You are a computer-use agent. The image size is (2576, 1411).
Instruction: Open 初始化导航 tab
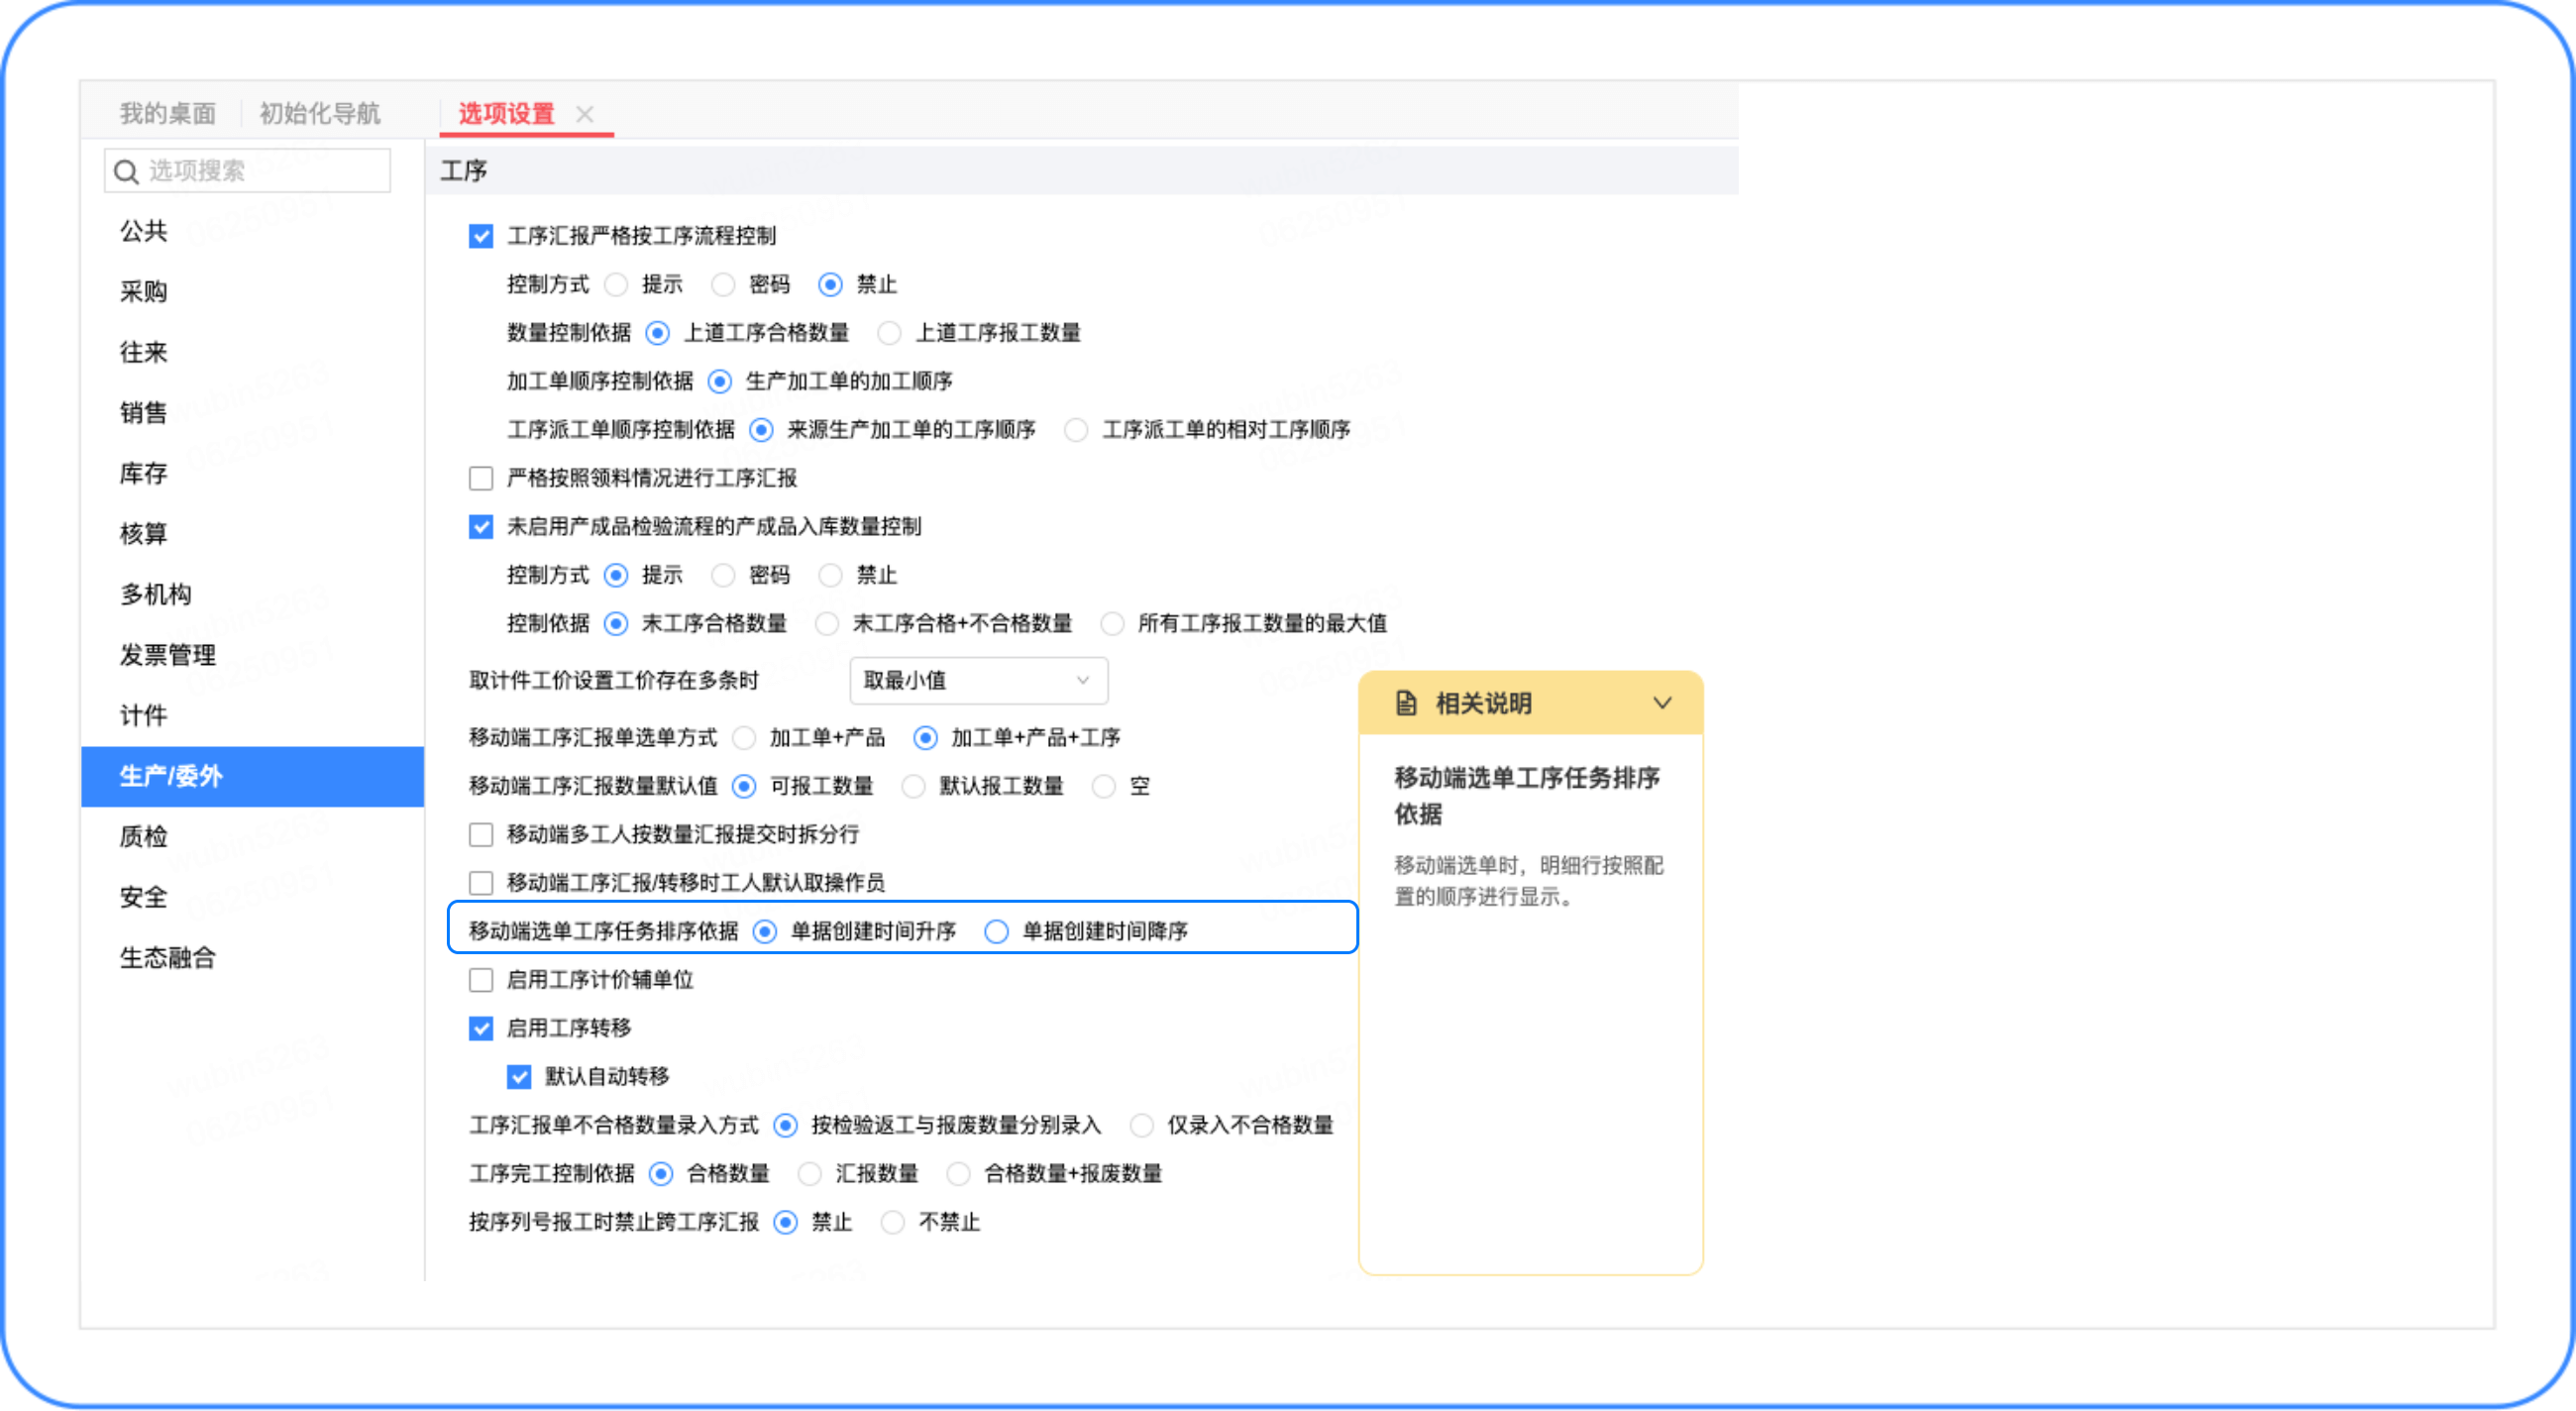pos(320,114)
